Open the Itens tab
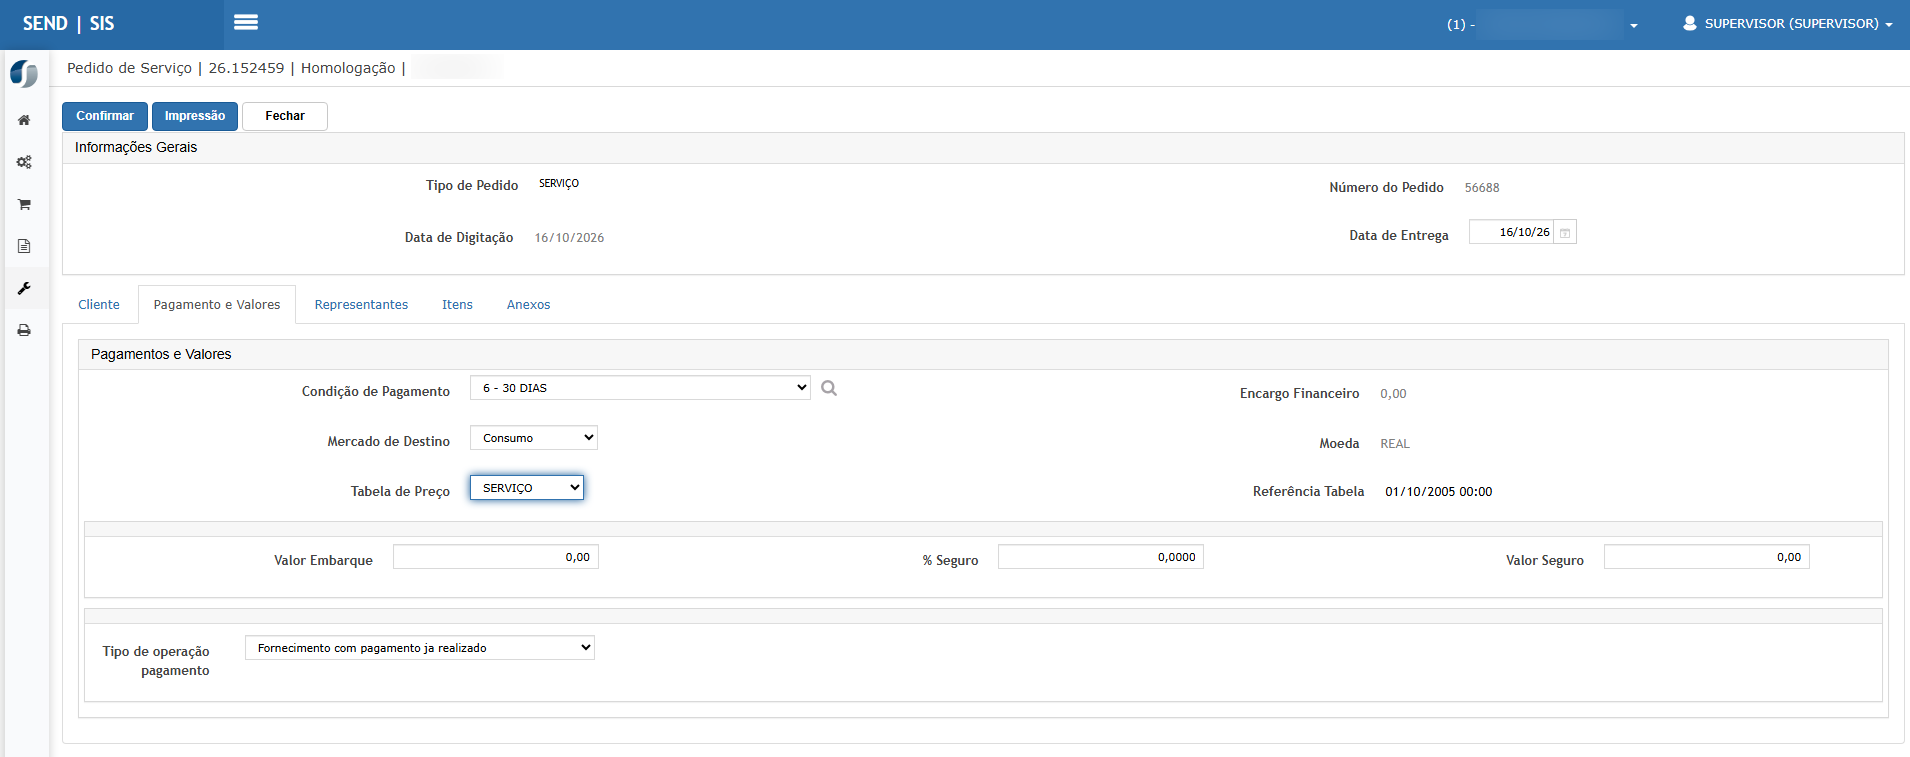This screenshot has height=757, width=1910. point(457,305)
